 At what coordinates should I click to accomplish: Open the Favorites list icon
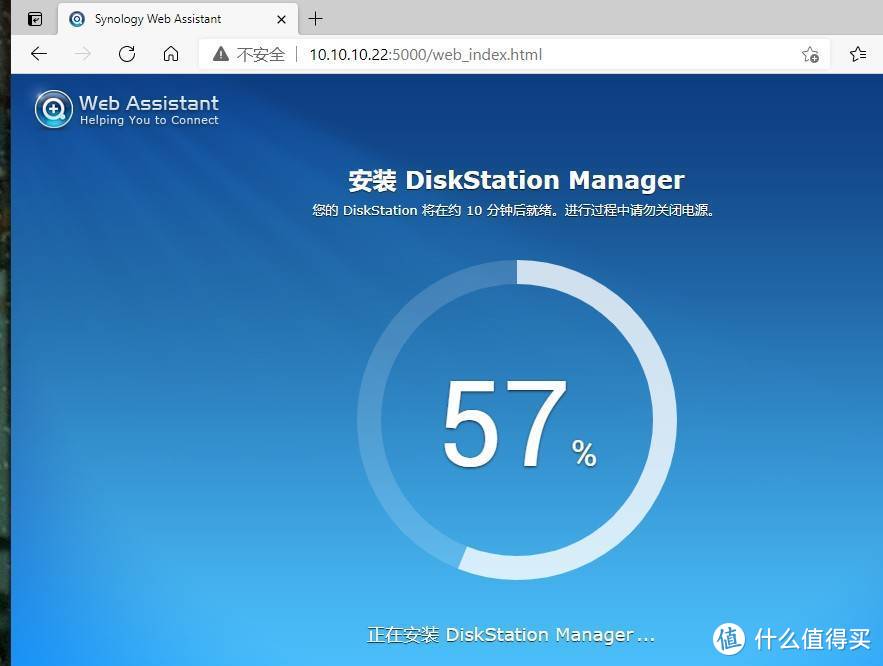coord(857,54)
